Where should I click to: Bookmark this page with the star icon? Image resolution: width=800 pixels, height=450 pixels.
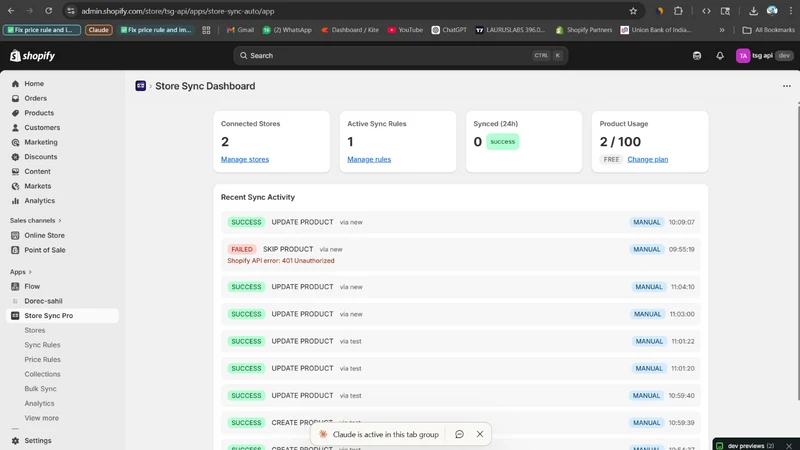pyautogui.click(x=633, y=11)
